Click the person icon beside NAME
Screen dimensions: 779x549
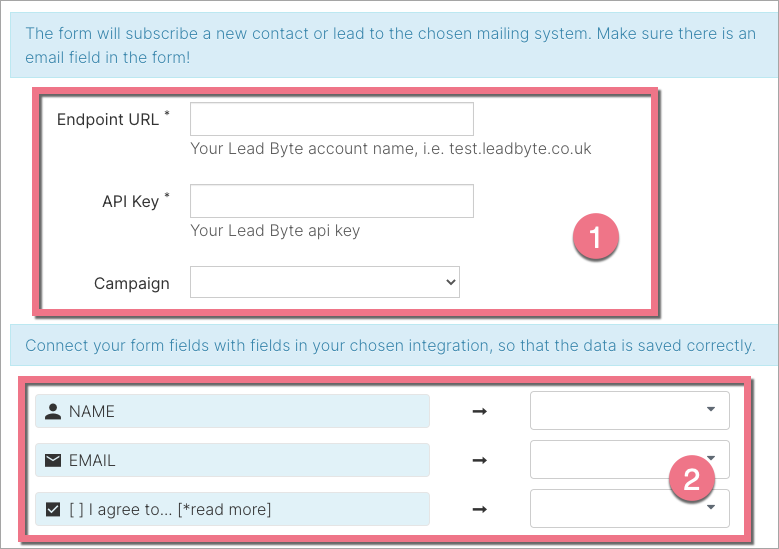[x=52, y=411]
